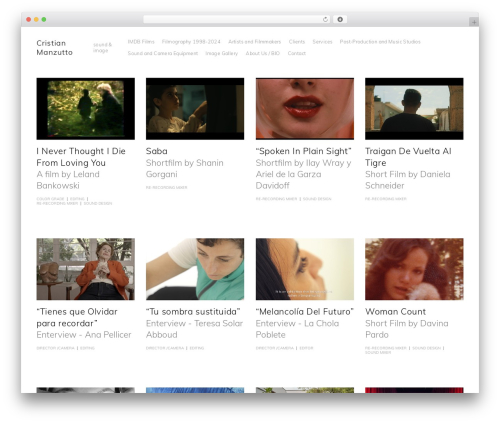The width and height of the screenshot is (500, 423).
Task: Open the IMDB Films menu item
Action: point(141,42)
